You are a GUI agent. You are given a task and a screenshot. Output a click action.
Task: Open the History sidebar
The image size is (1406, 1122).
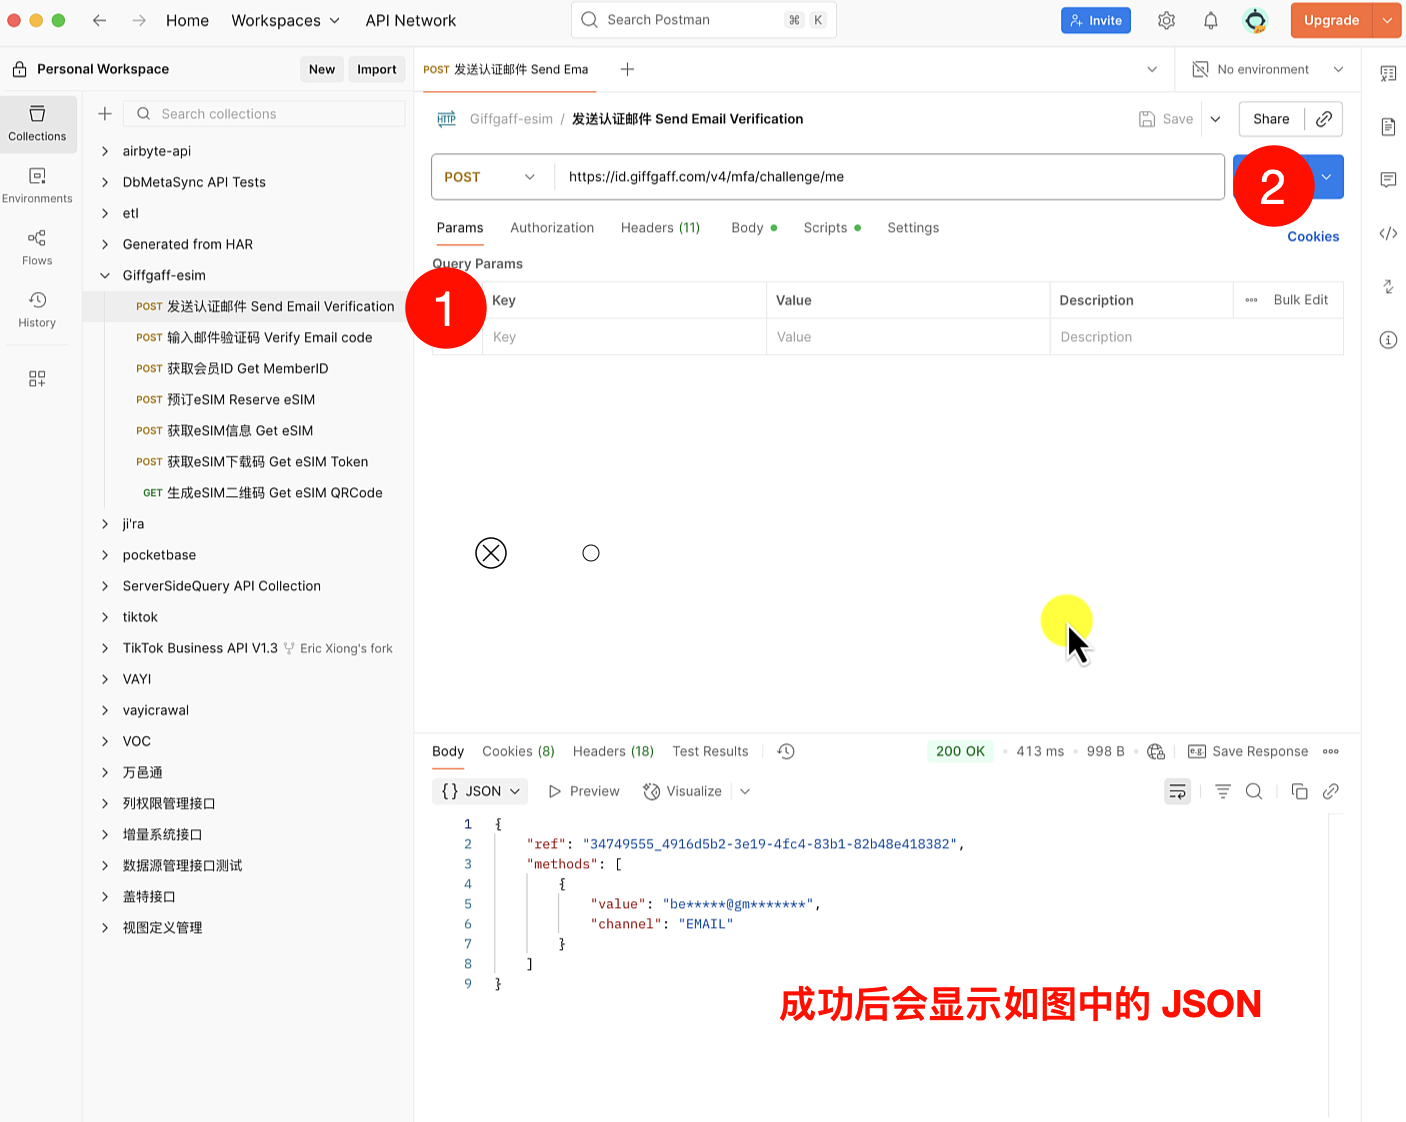37,309
